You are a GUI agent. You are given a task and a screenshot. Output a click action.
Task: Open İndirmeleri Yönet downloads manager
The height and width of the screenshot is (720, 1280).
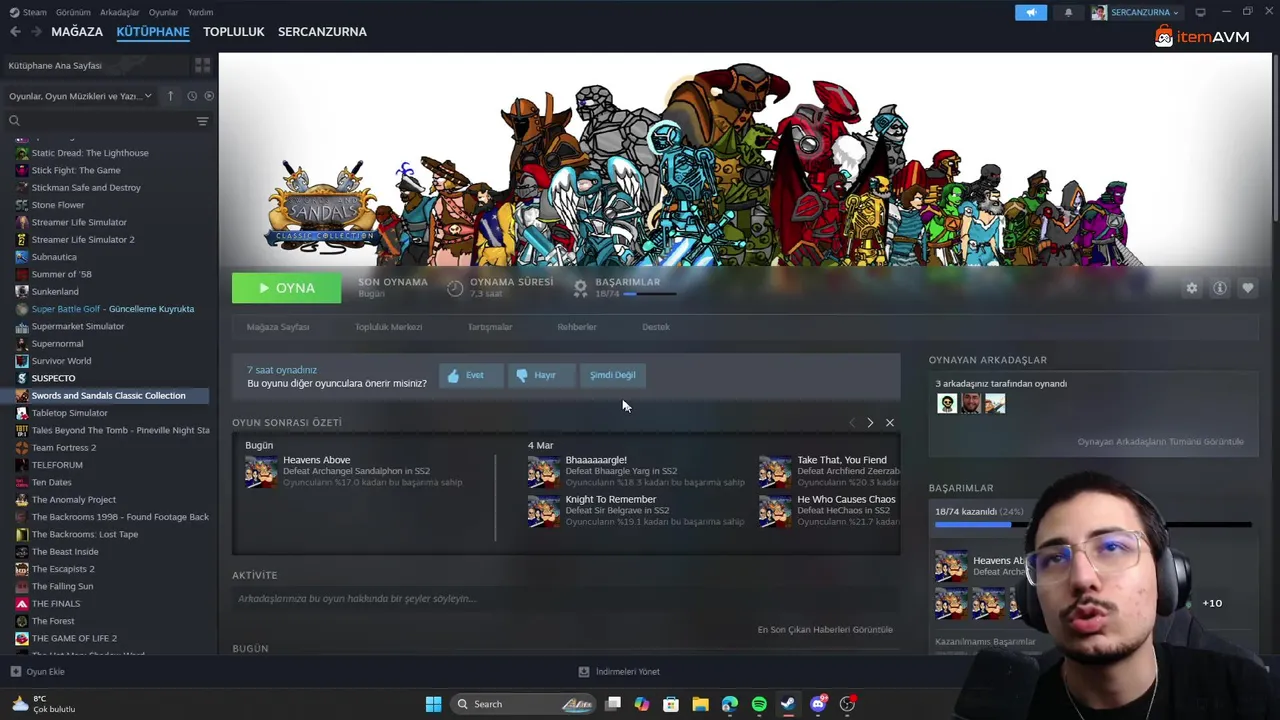coord(620,672)
